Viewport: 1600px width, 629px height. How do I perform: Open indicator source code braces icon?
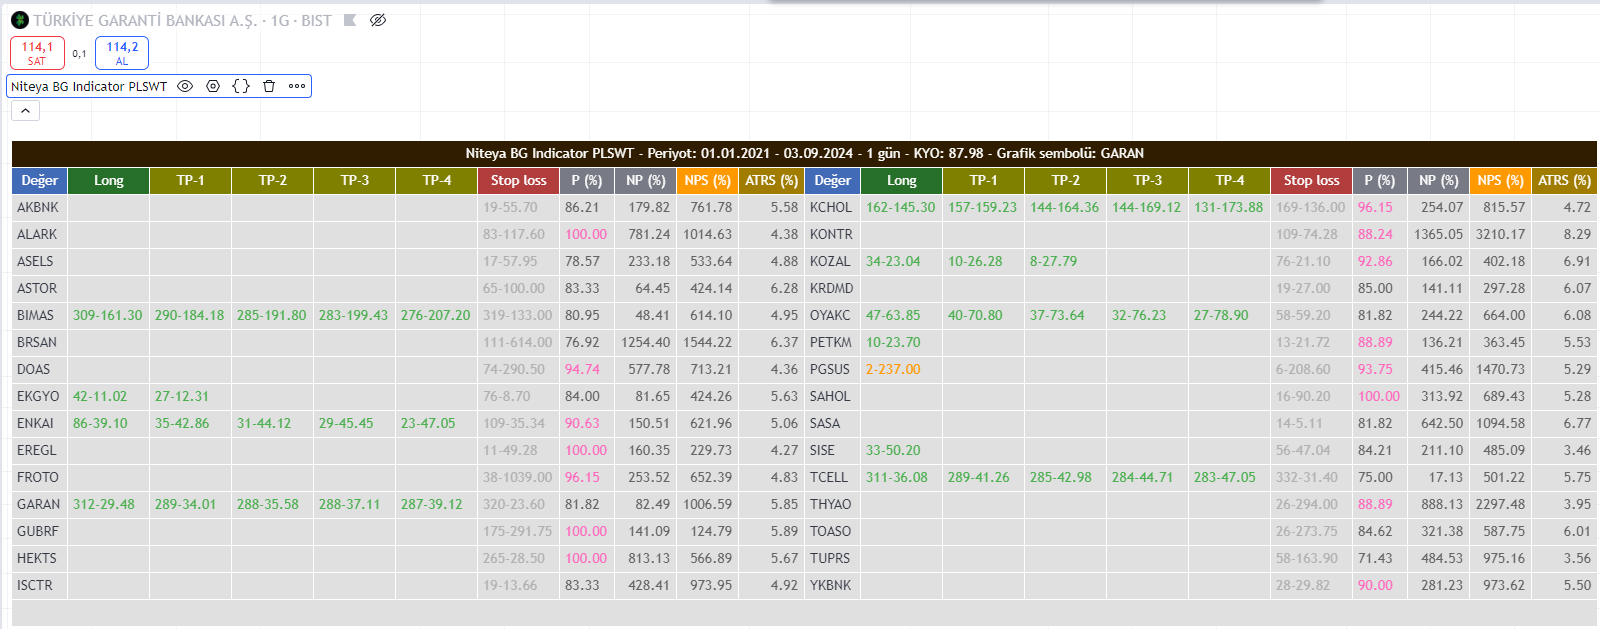pyautogui.click(x=241, y=87)
